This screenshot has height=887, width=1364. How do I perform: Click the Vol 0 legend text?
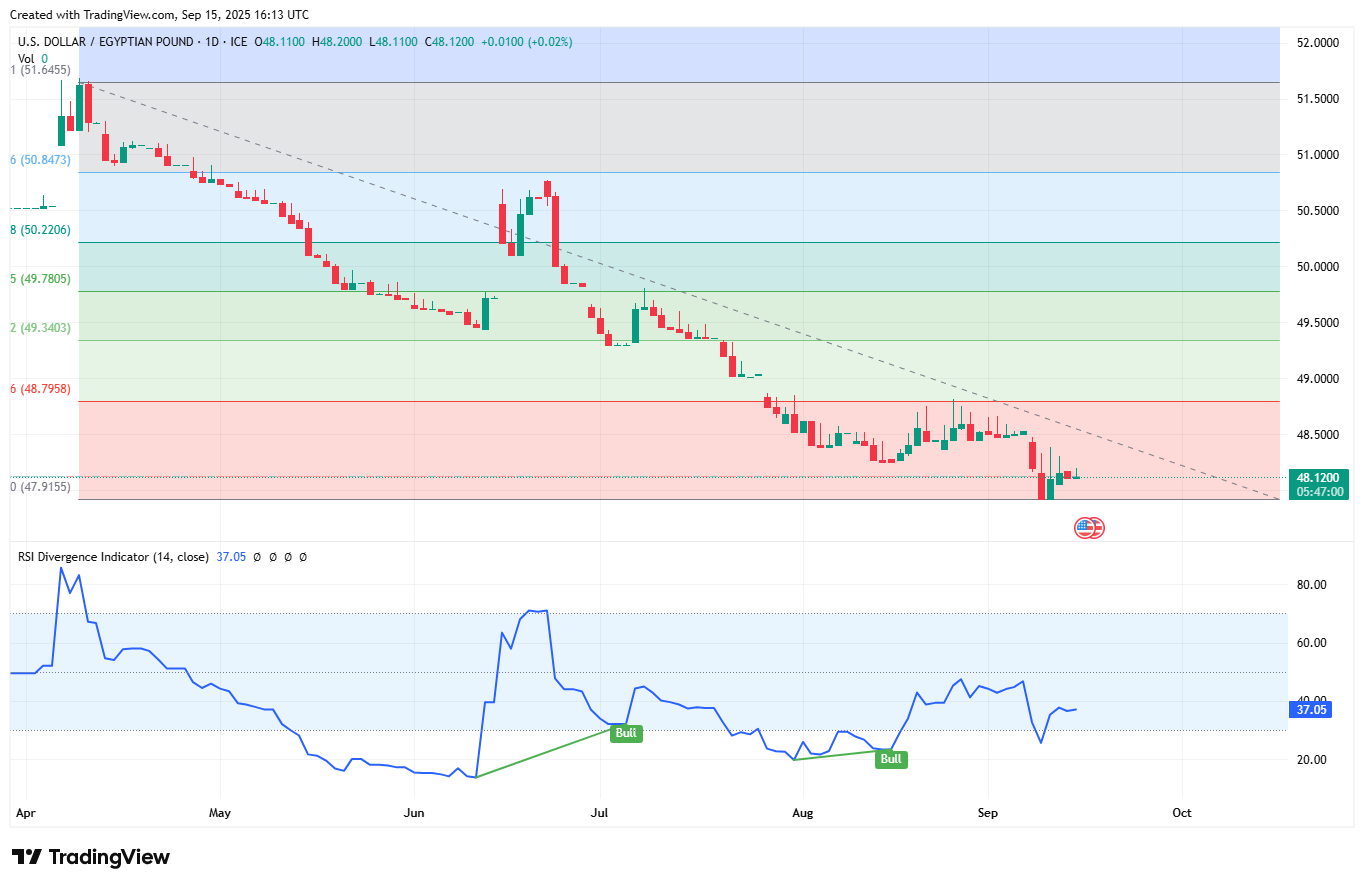click(x=33, y=59)
